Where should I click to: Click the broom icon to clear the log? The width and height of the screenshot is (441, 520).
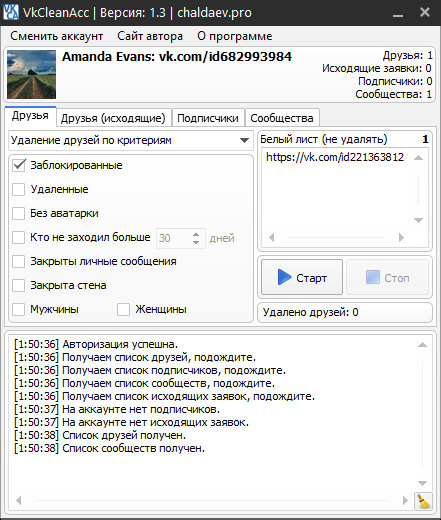423,501
